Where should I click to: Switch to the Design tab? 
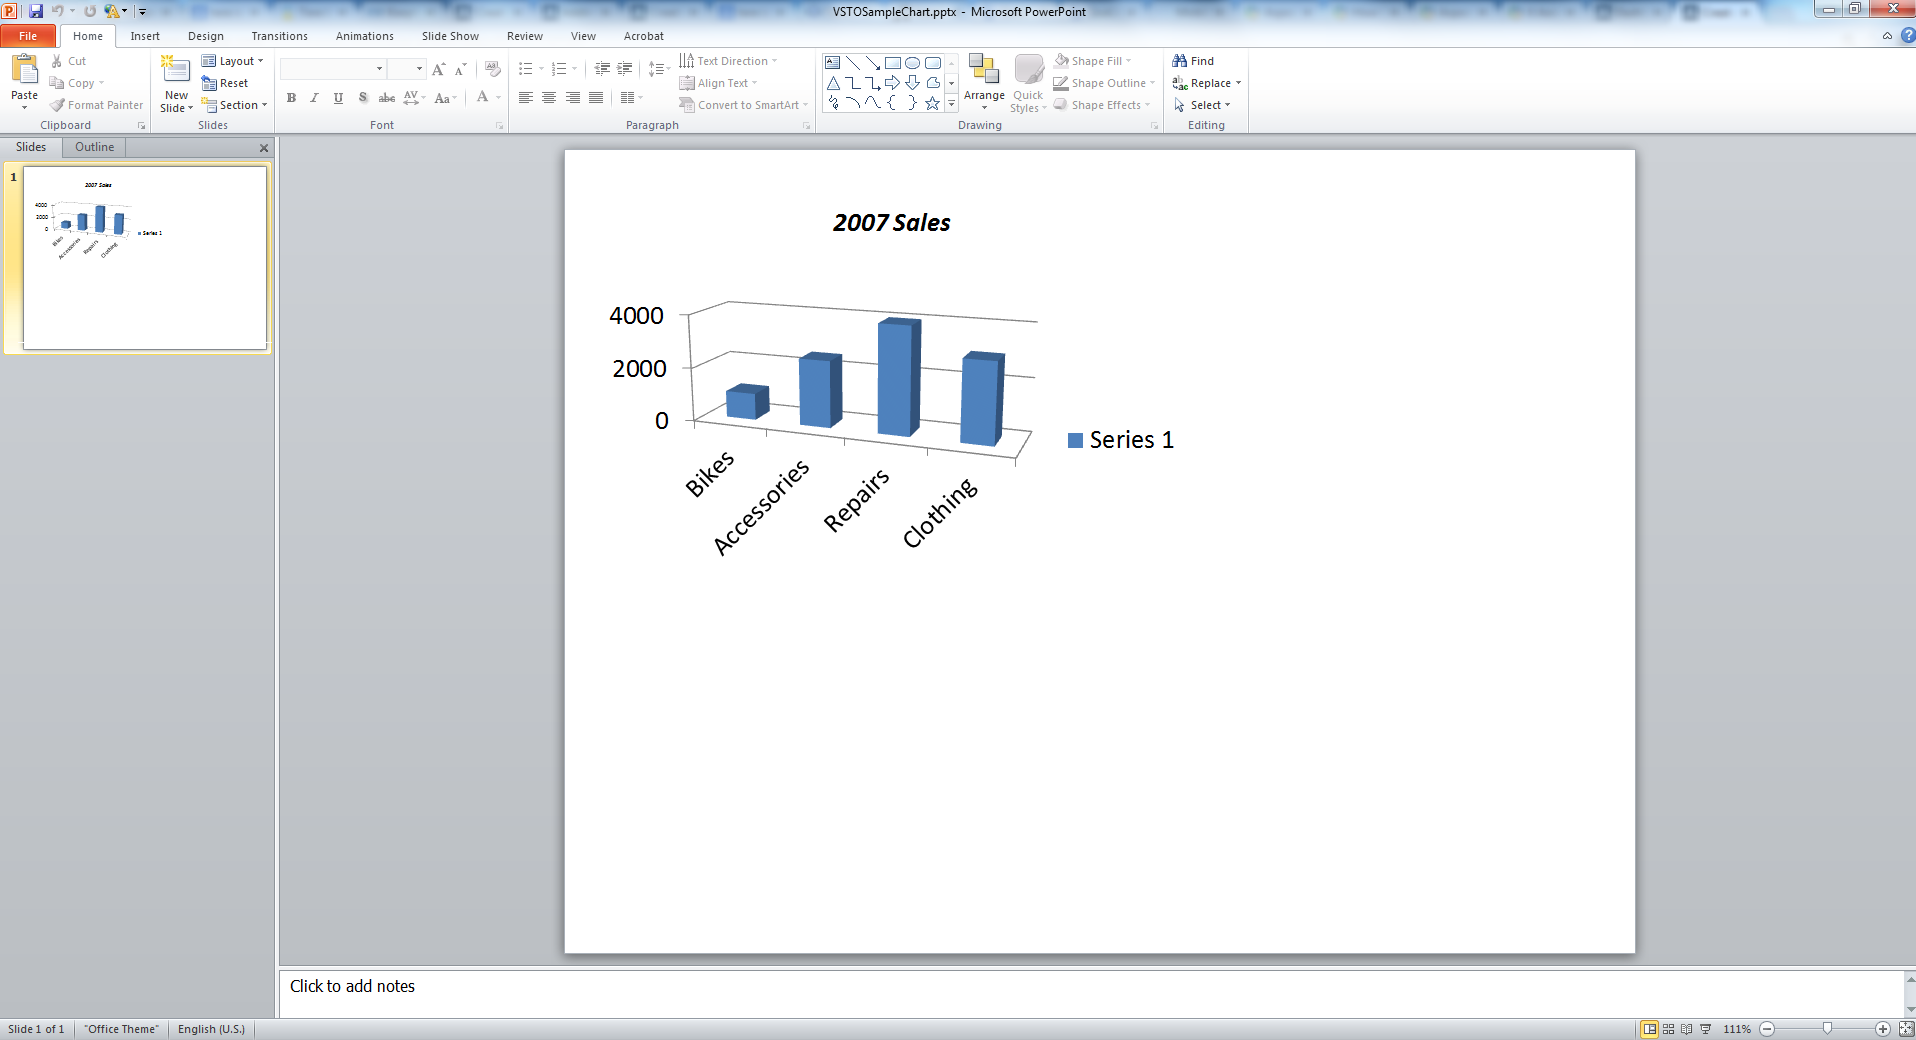pyautogui.click(x=205, y=36)
